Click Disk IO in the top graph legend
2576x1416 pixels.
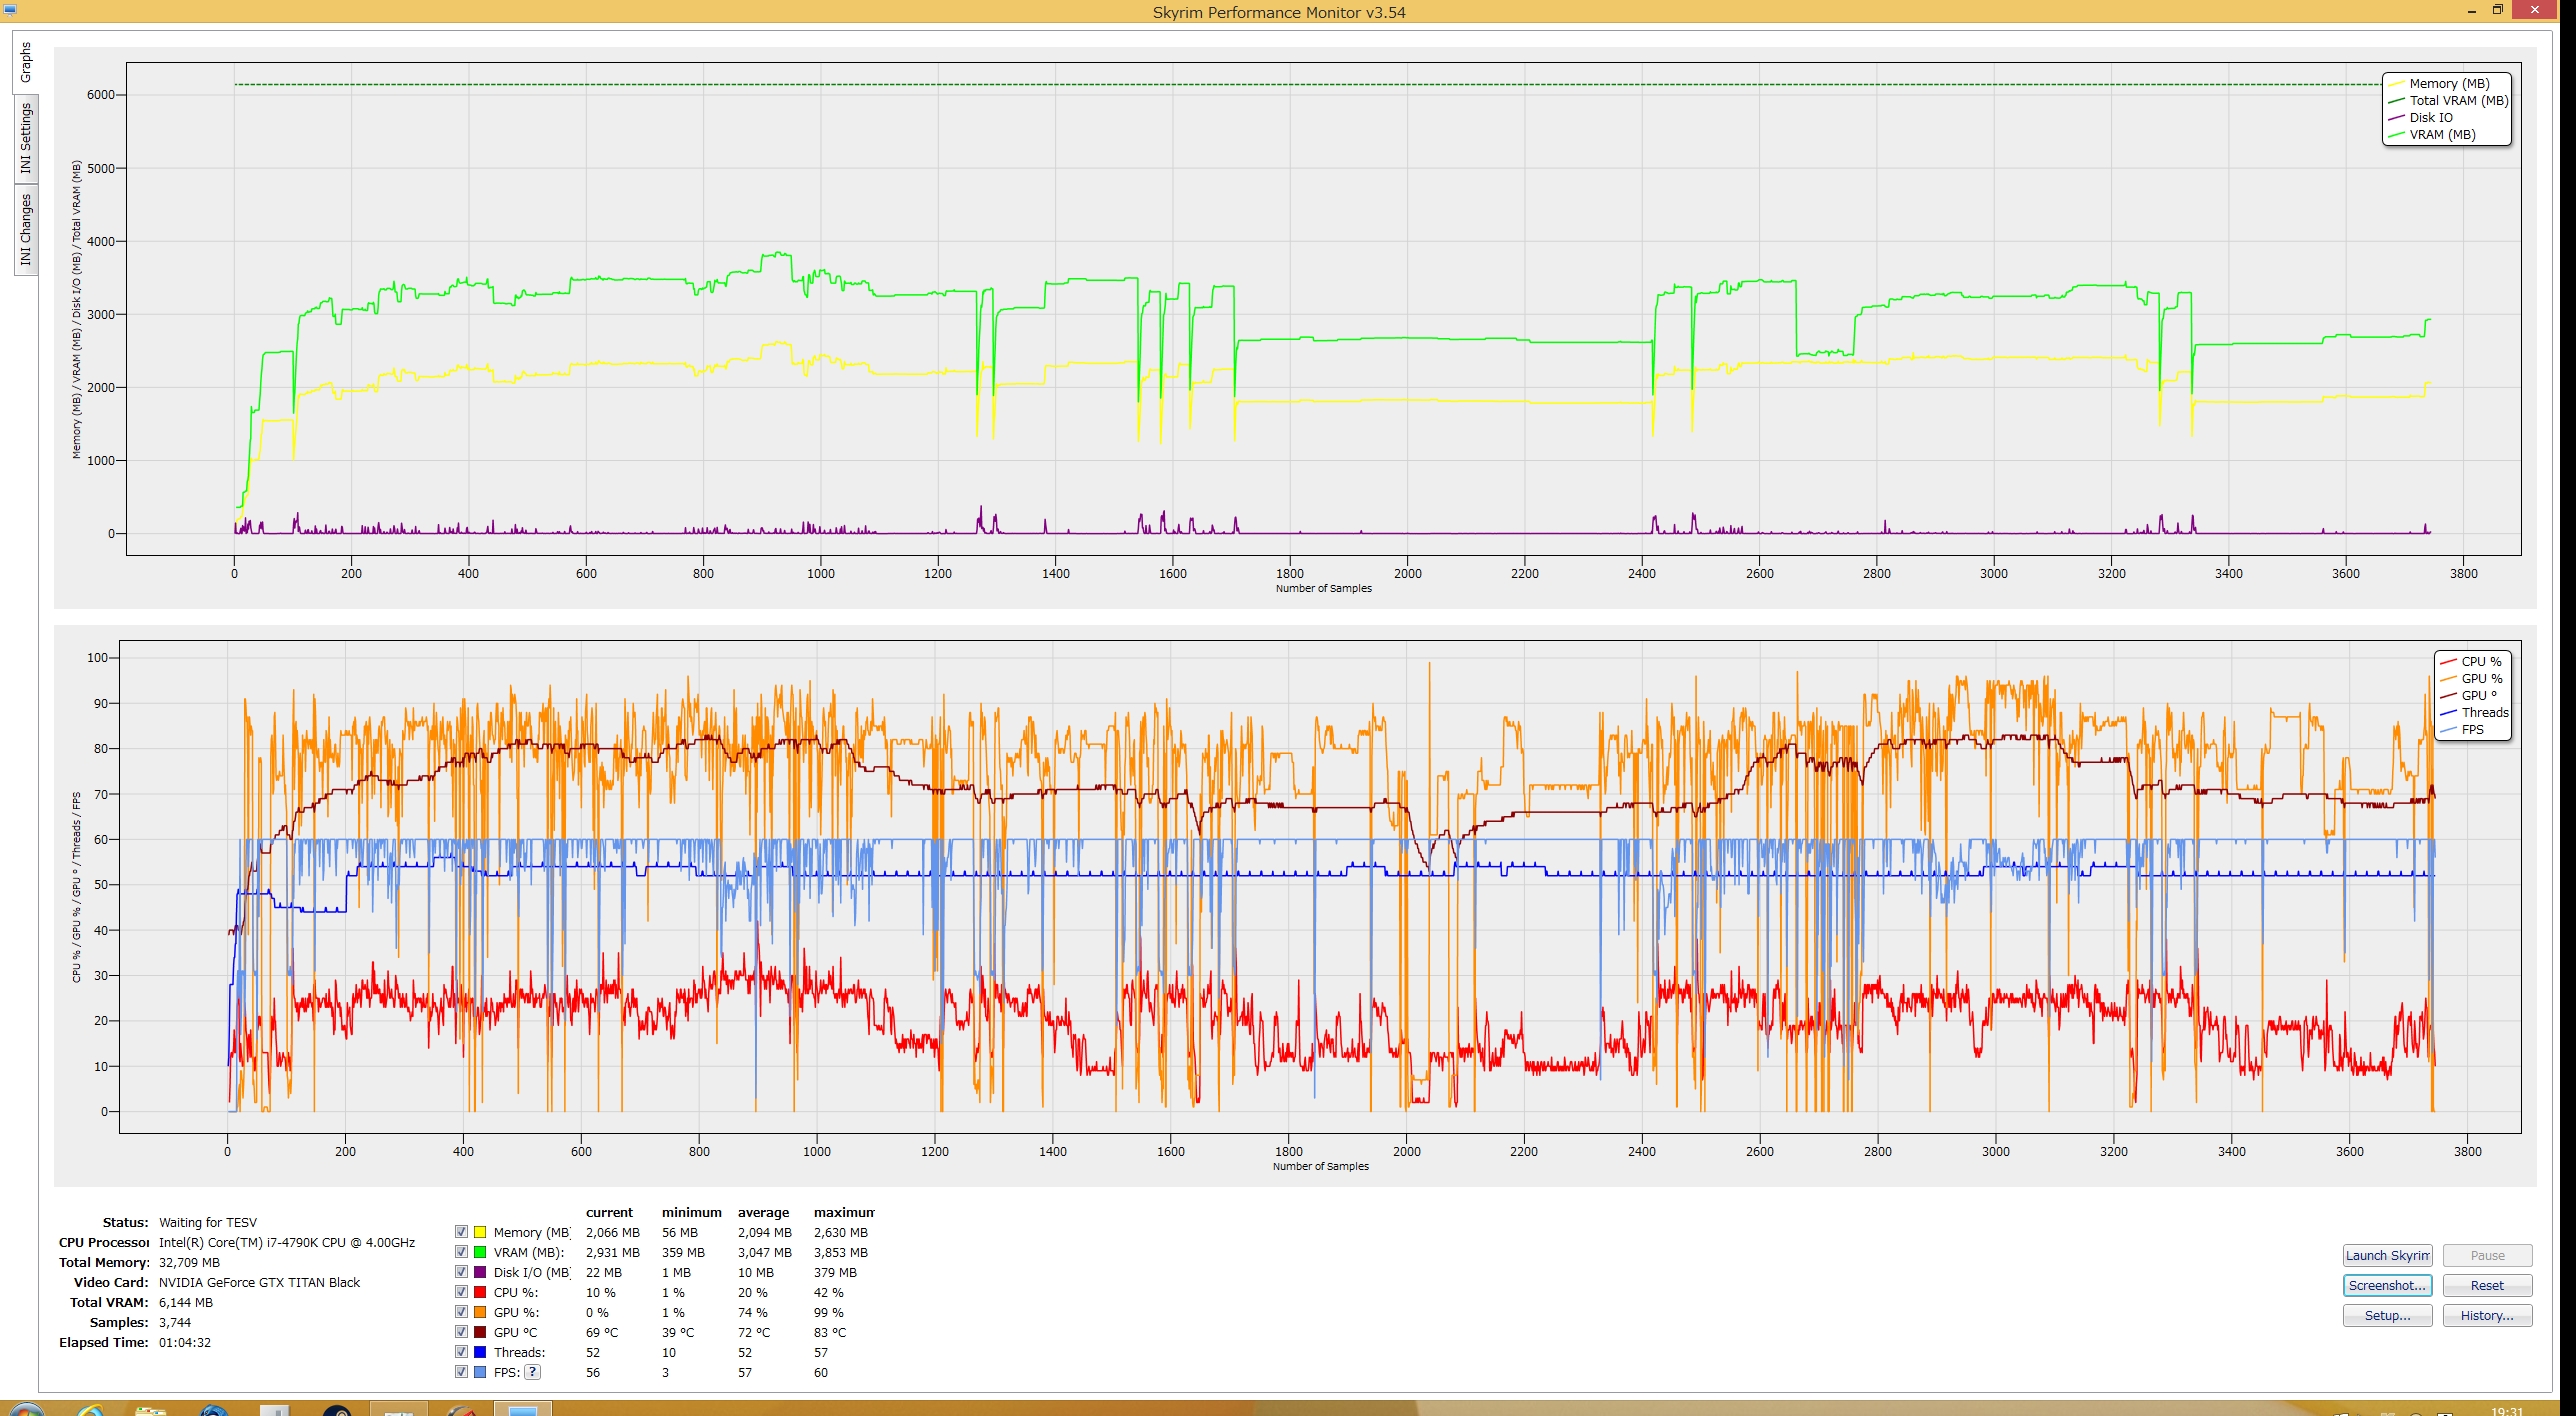(x=2431, y=117)
